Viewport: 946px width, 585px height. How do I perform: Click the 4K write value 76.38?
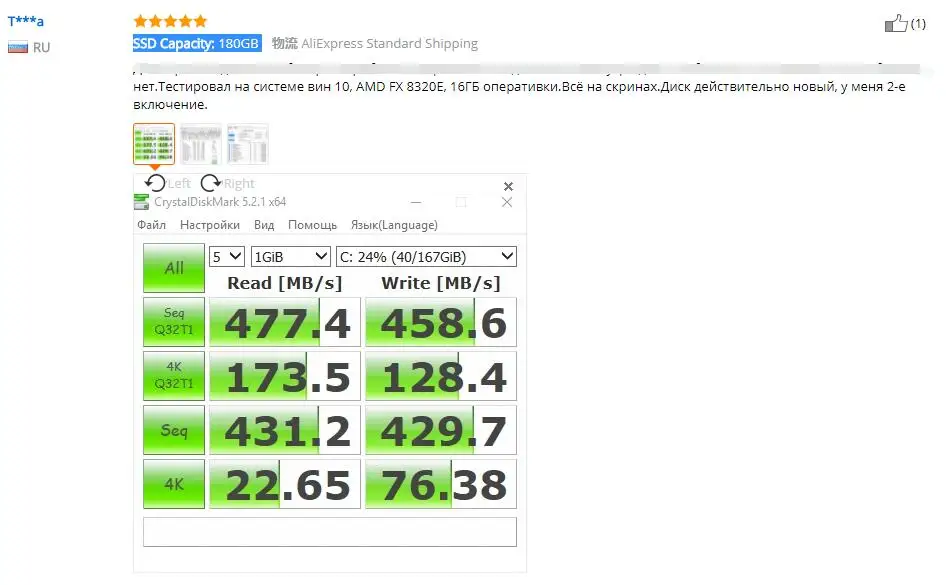tap(441, 484)
